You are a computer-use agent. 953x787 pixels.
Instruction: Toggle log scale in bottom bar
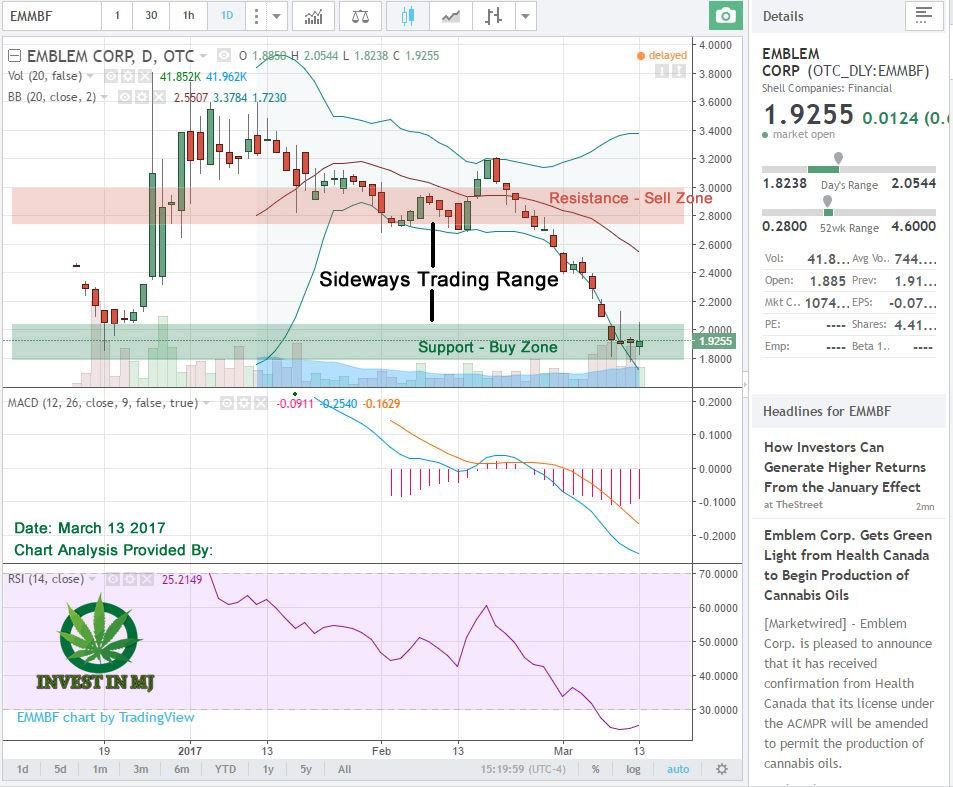pyautogui.click(x=633, y=769)
